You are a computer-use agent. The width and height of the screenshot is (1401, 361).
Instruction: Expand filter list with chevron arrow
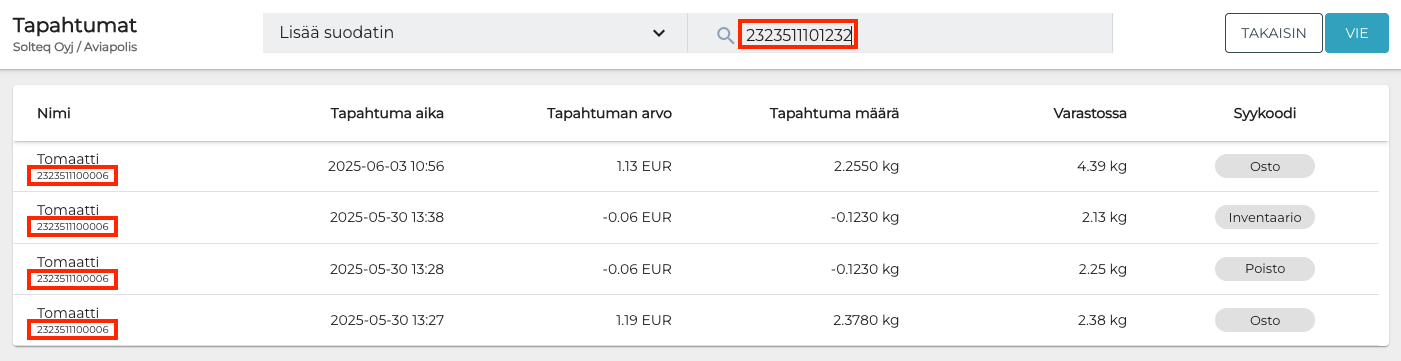pos(659,33)
